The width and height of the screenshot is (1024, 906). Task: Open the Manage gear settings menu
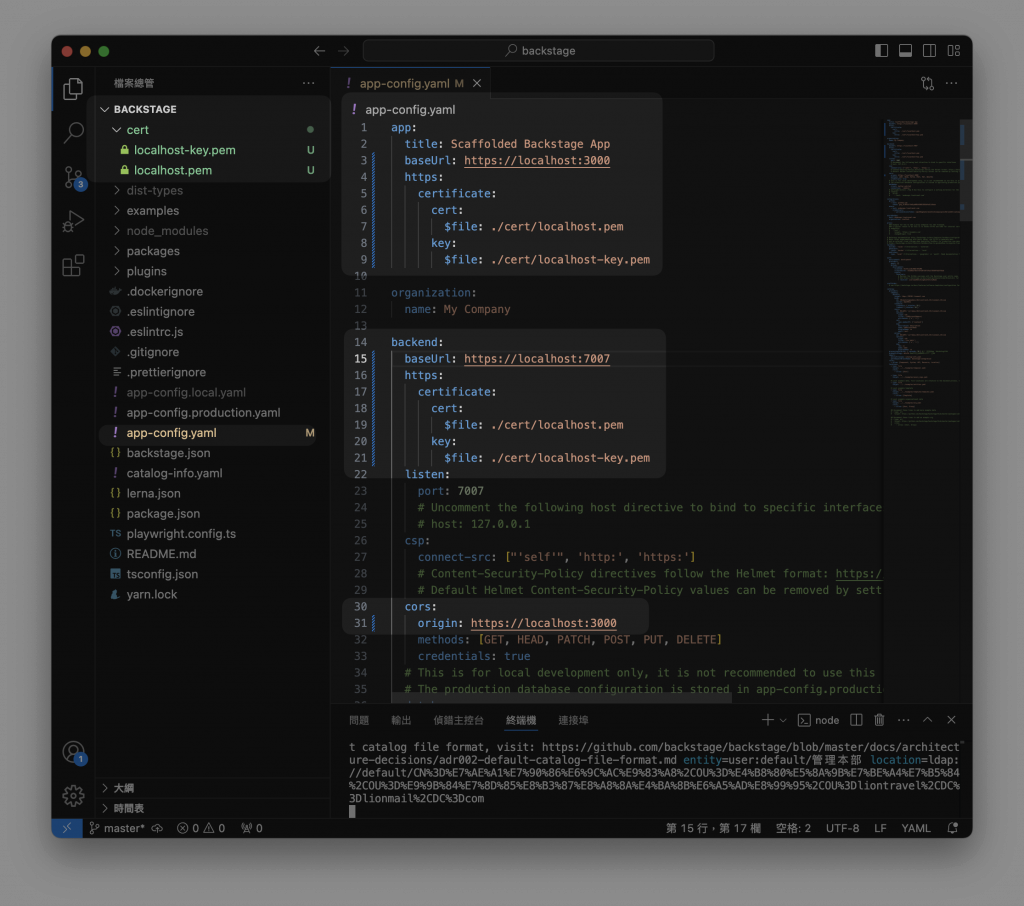click(73, 795)
